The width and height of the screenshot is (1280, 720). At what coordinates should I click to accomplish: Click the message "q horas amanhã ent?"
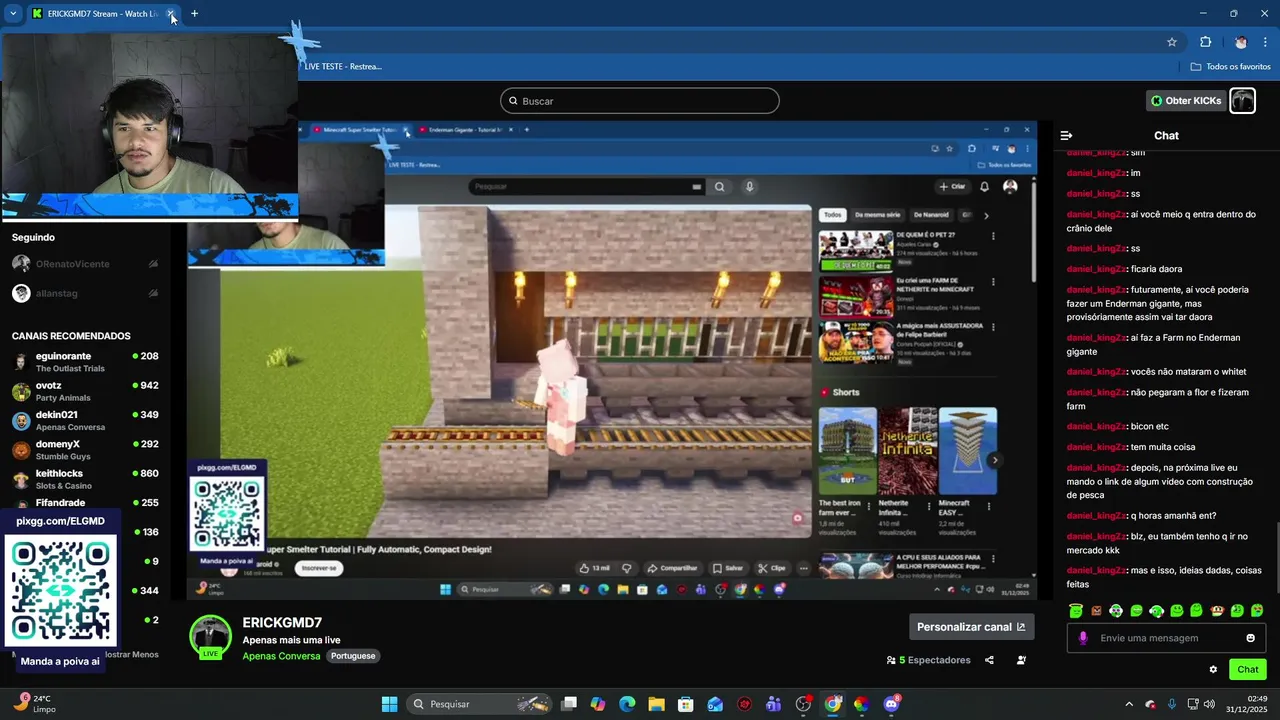[x=1173, y=516]
